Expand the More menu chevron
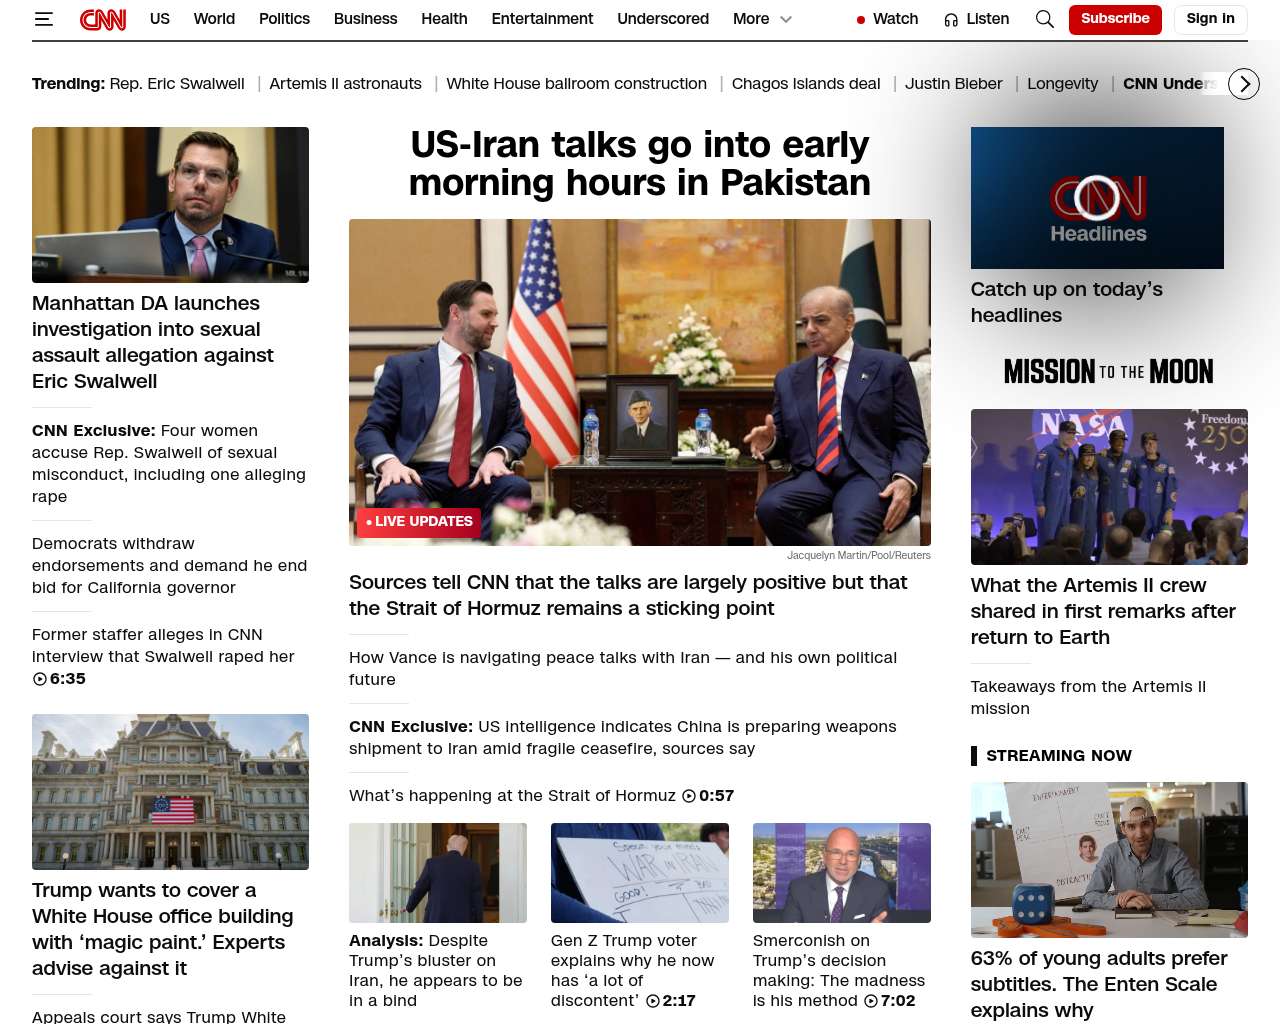 point(786,19)
